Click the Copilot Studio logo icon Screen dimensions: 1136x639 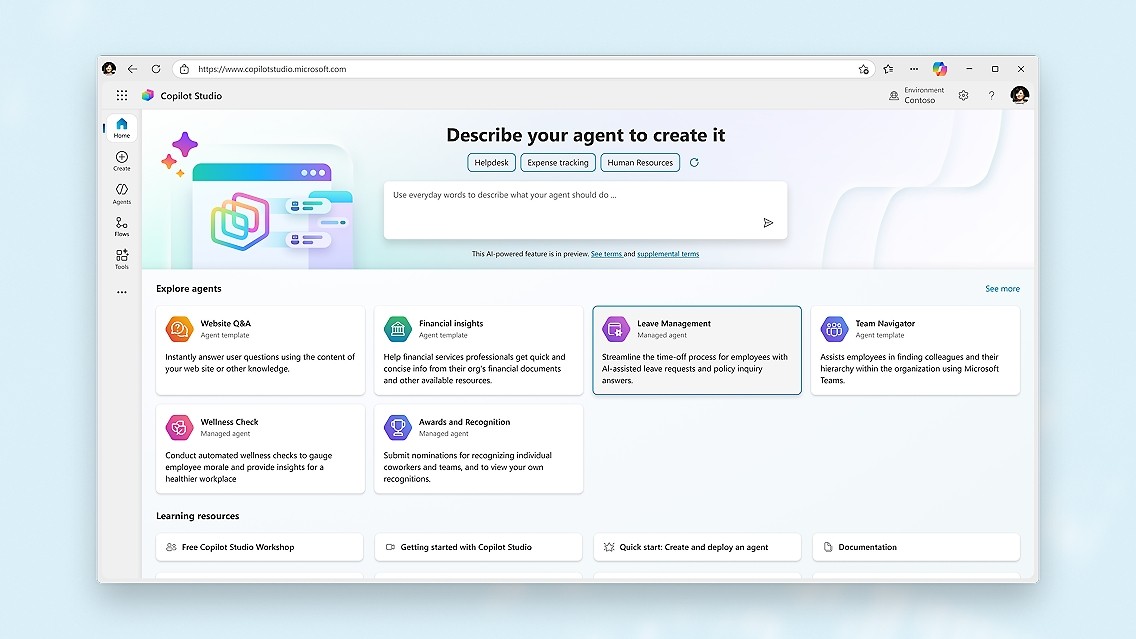click(148, 95)
